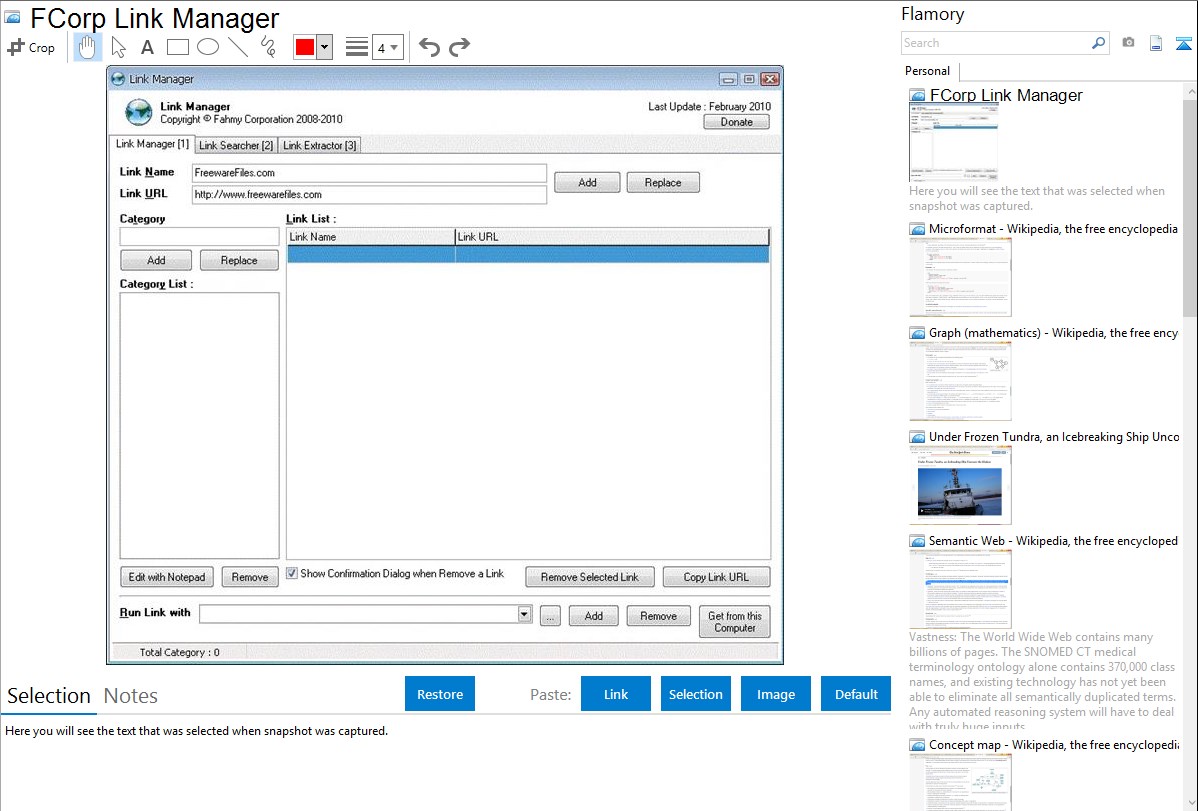1198x811 pixels.
Task: Click the camera snapshot icon
Action: [1128, 43]
